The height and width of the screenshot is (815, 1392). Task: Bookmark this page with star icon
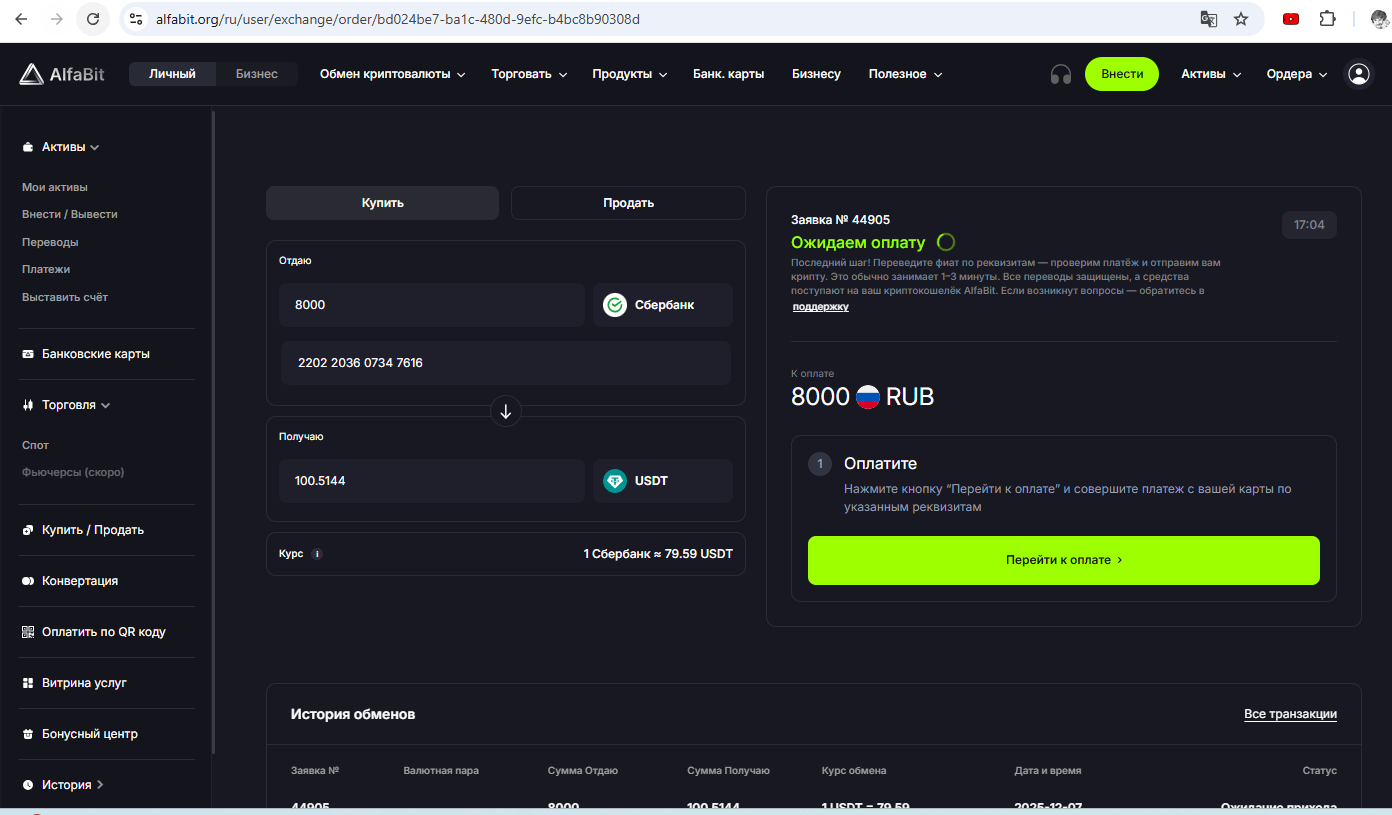(1241, 19)
